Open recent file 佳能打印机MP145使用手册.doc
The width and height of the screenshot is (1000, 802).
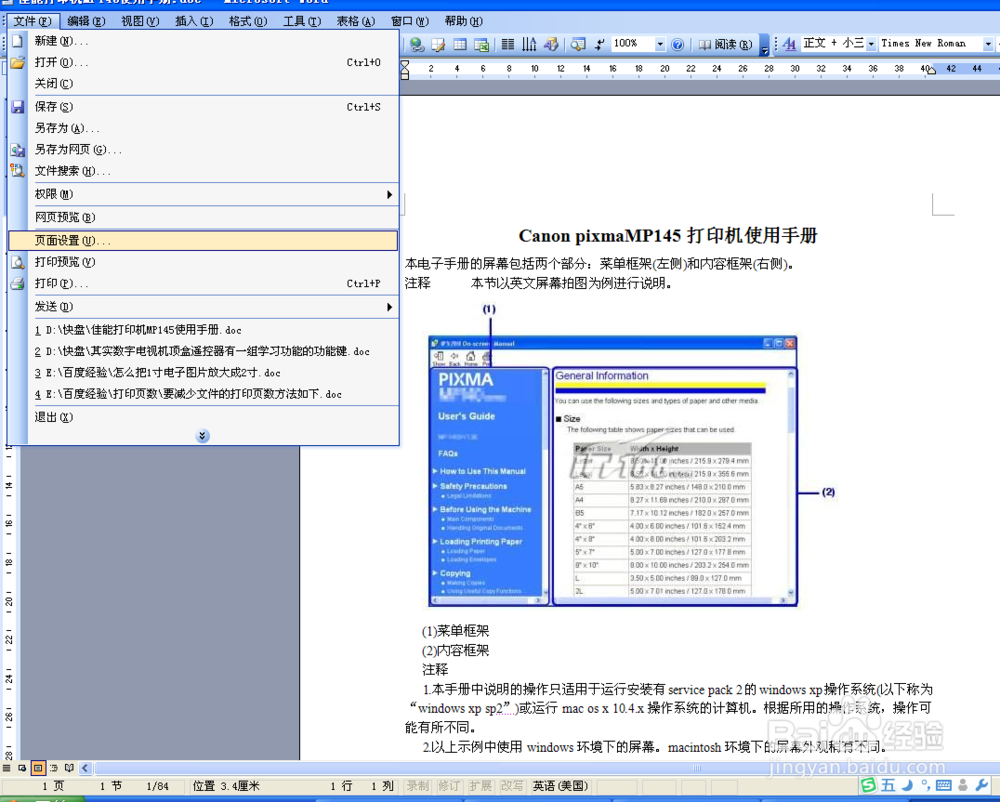point(203,330)
